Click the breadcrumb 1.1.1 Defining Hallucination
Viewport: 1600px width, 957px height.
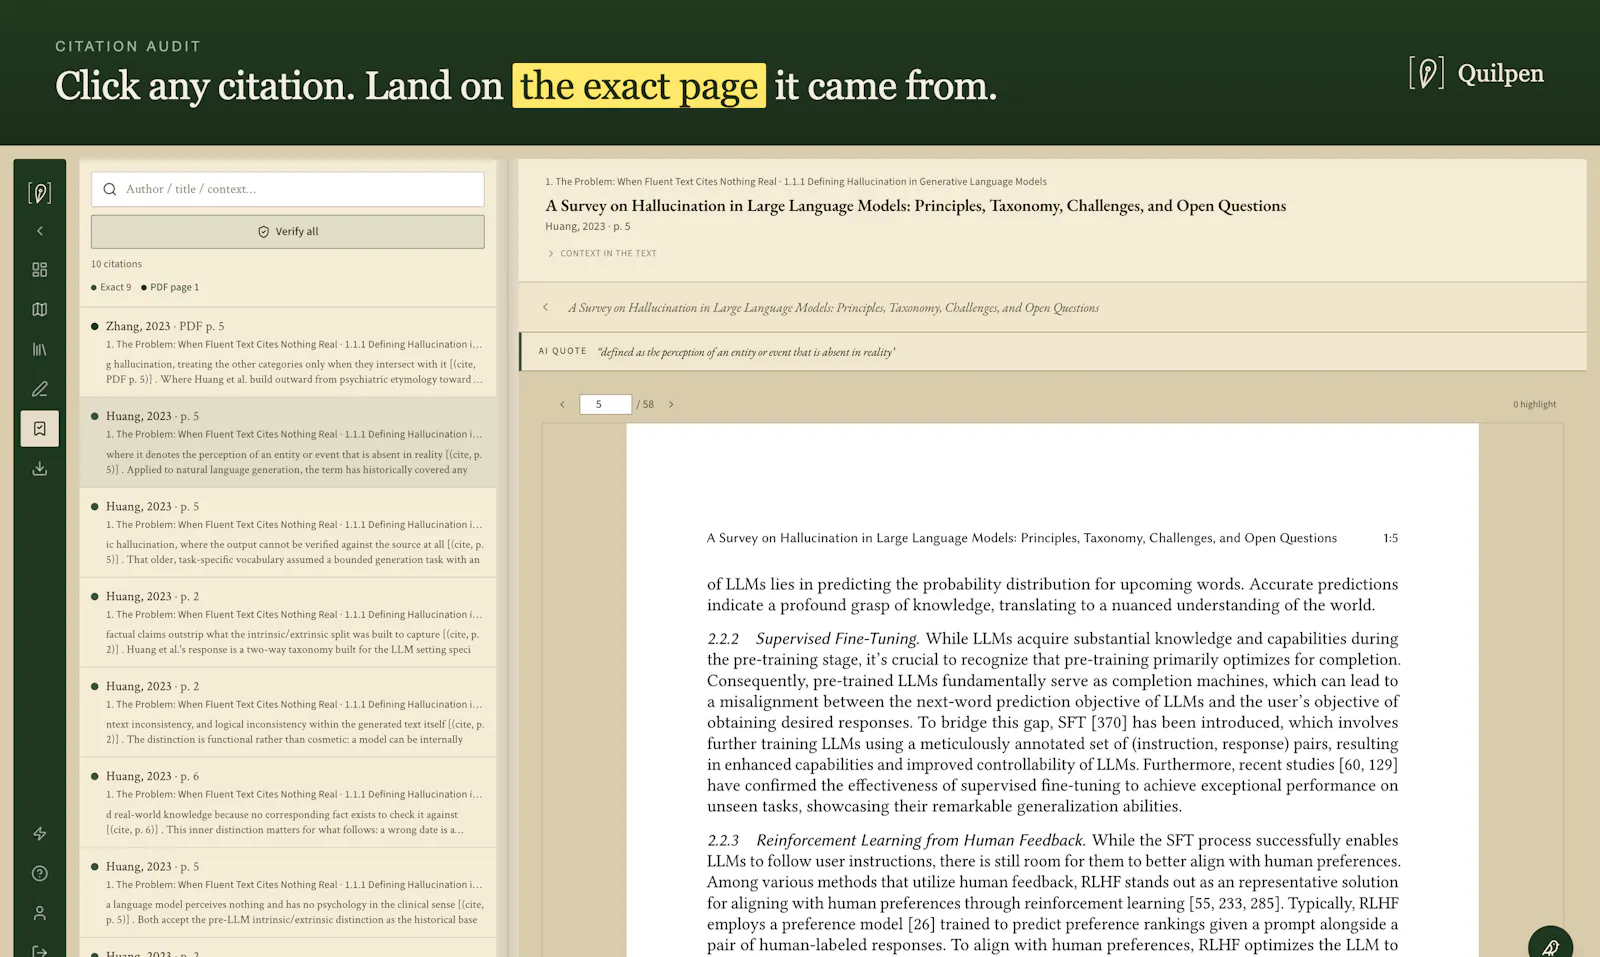915,182
